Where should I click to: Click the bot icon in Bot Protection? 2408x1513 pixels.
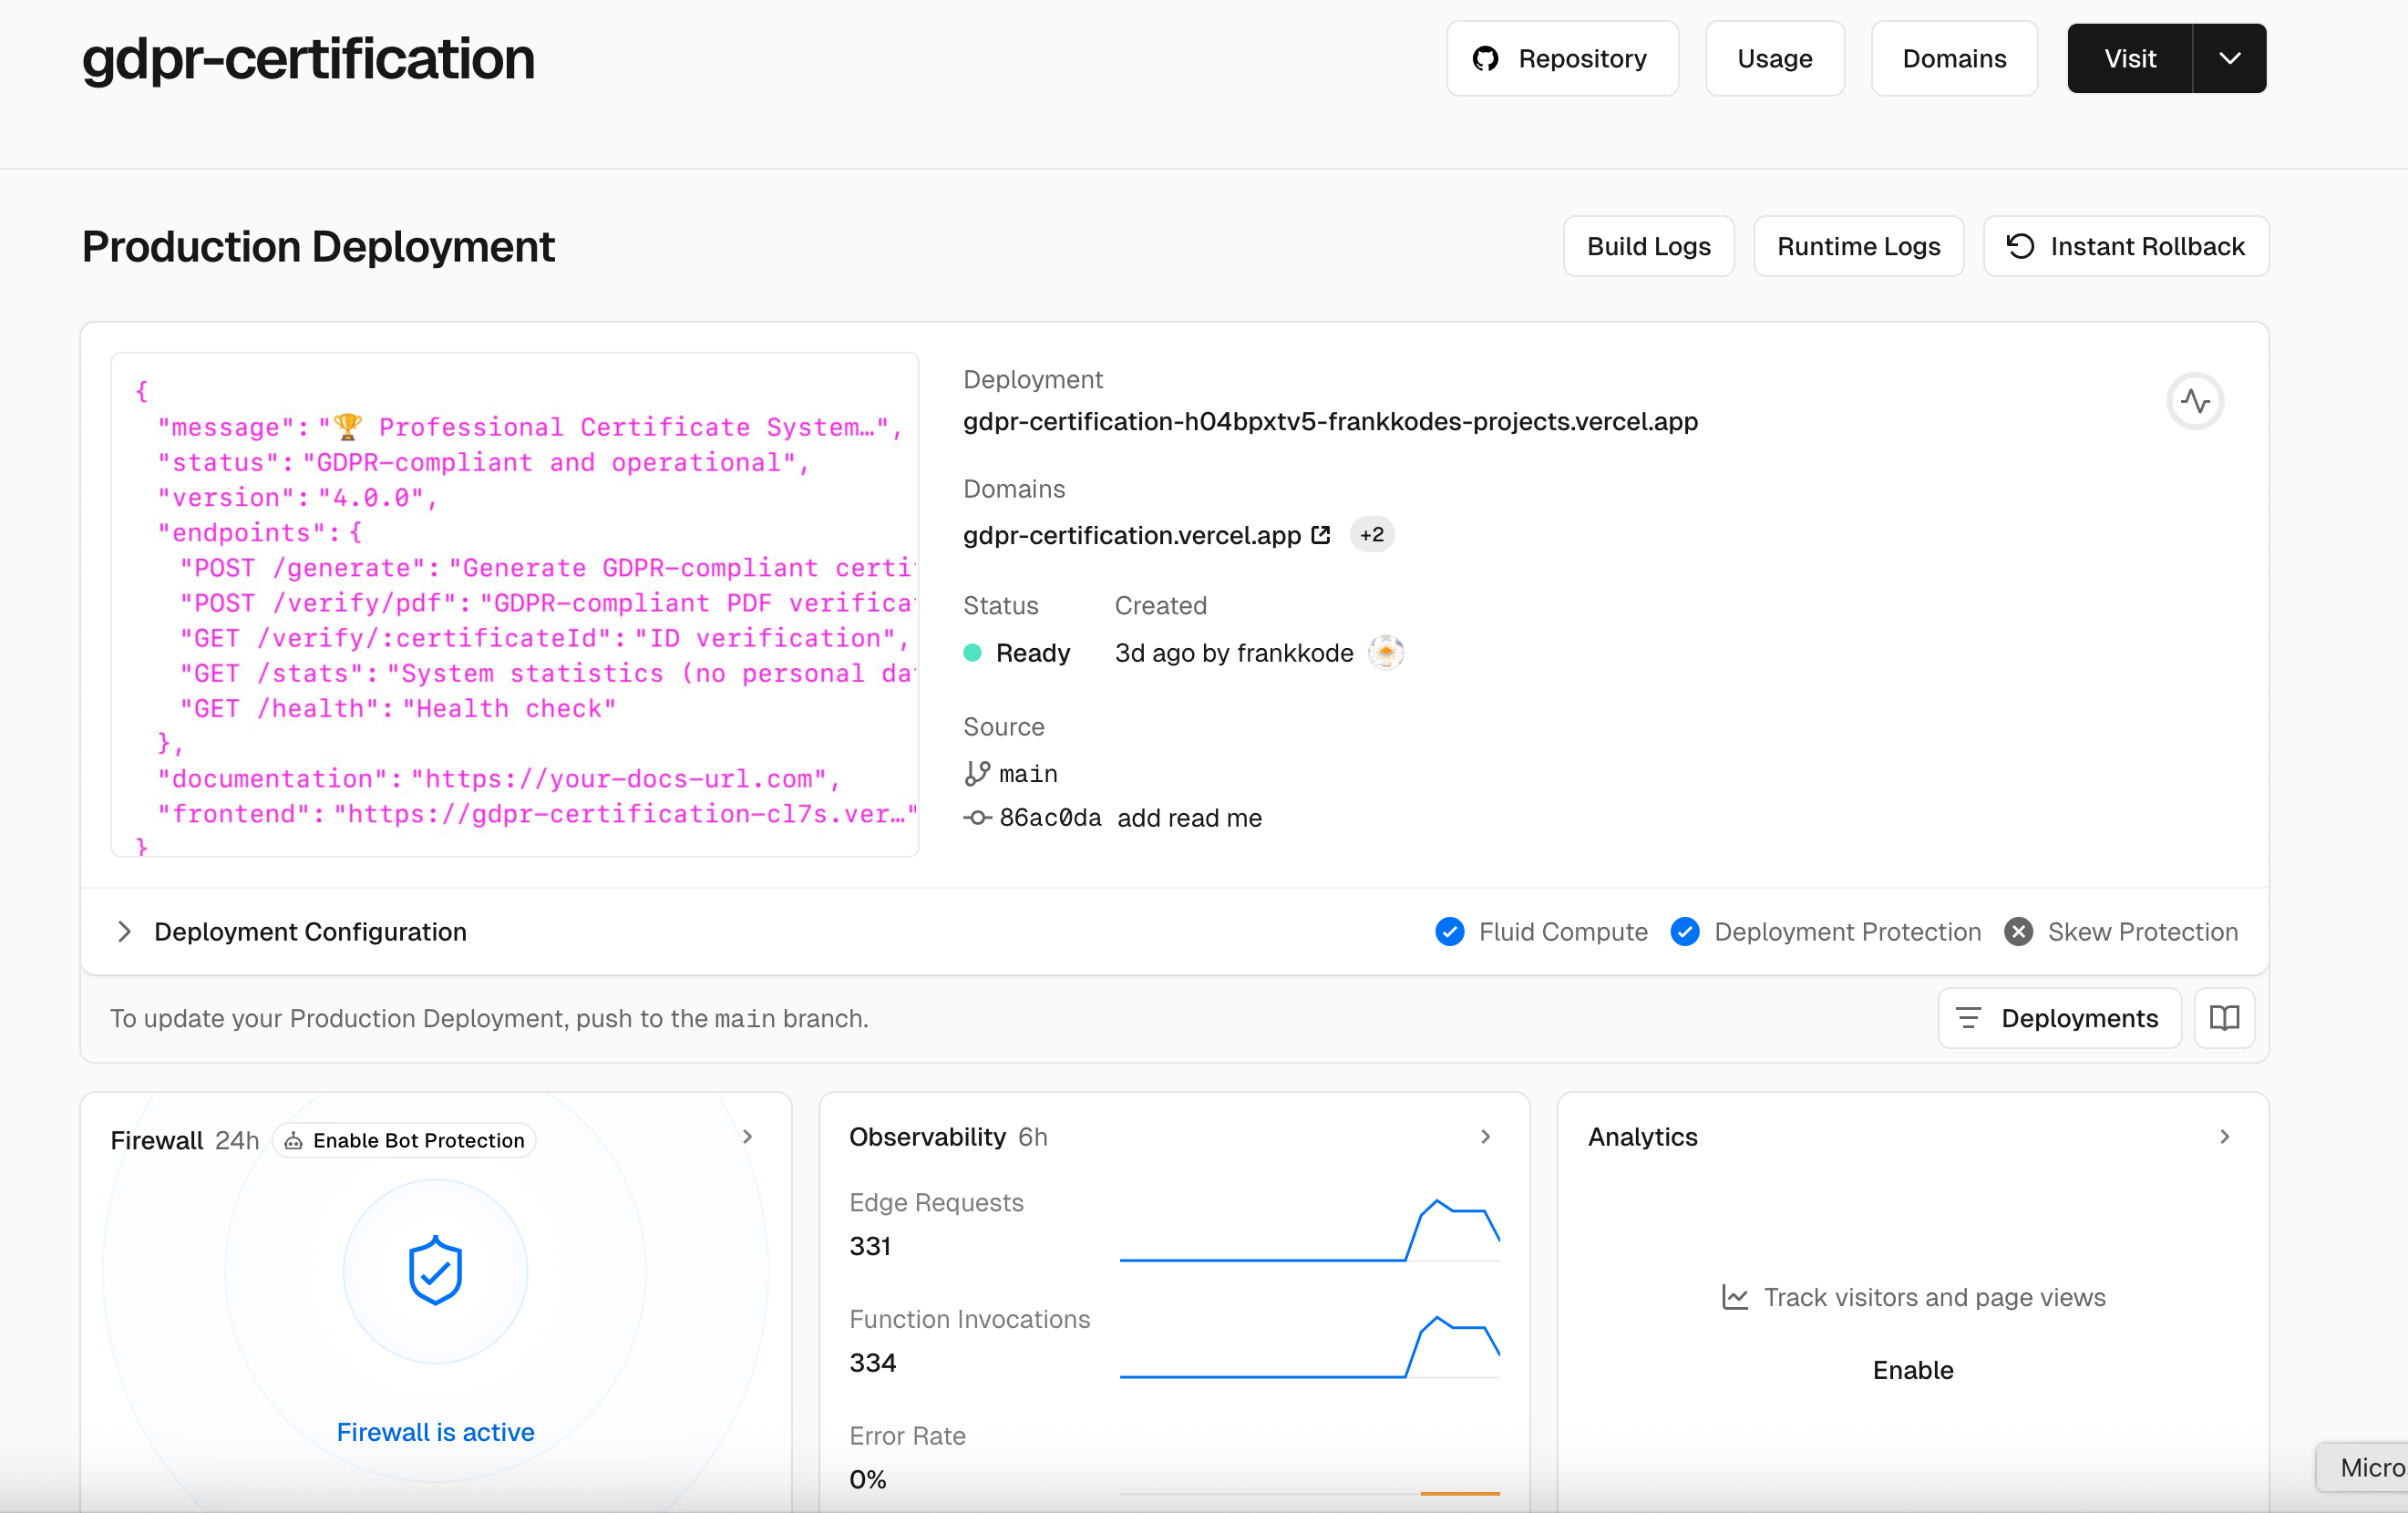coord(293,1141)
